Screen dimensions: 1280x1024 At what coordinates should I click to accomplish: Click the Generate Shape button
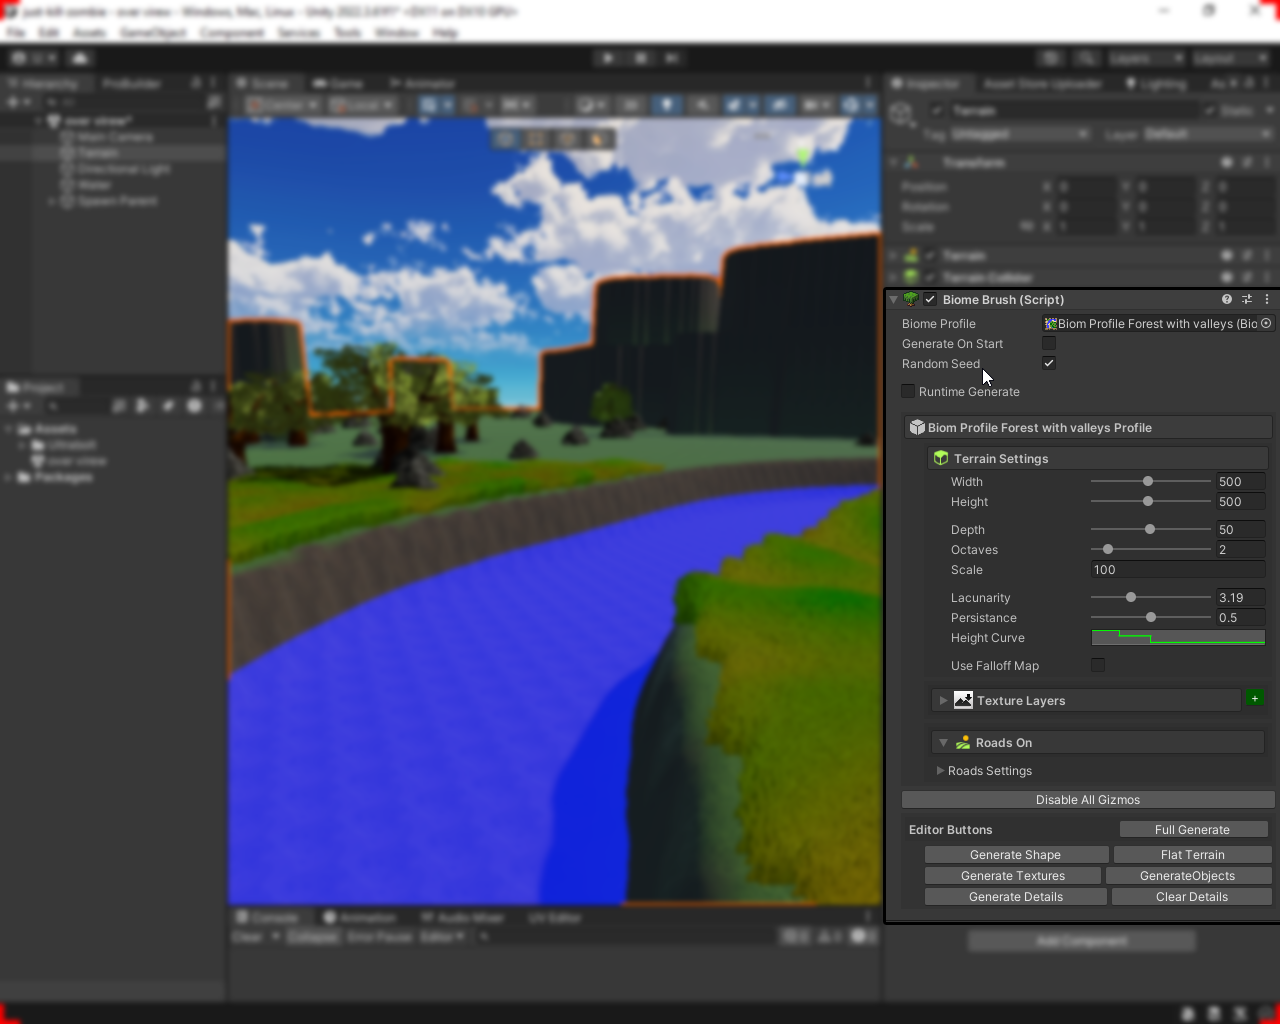click(1016, 854)
